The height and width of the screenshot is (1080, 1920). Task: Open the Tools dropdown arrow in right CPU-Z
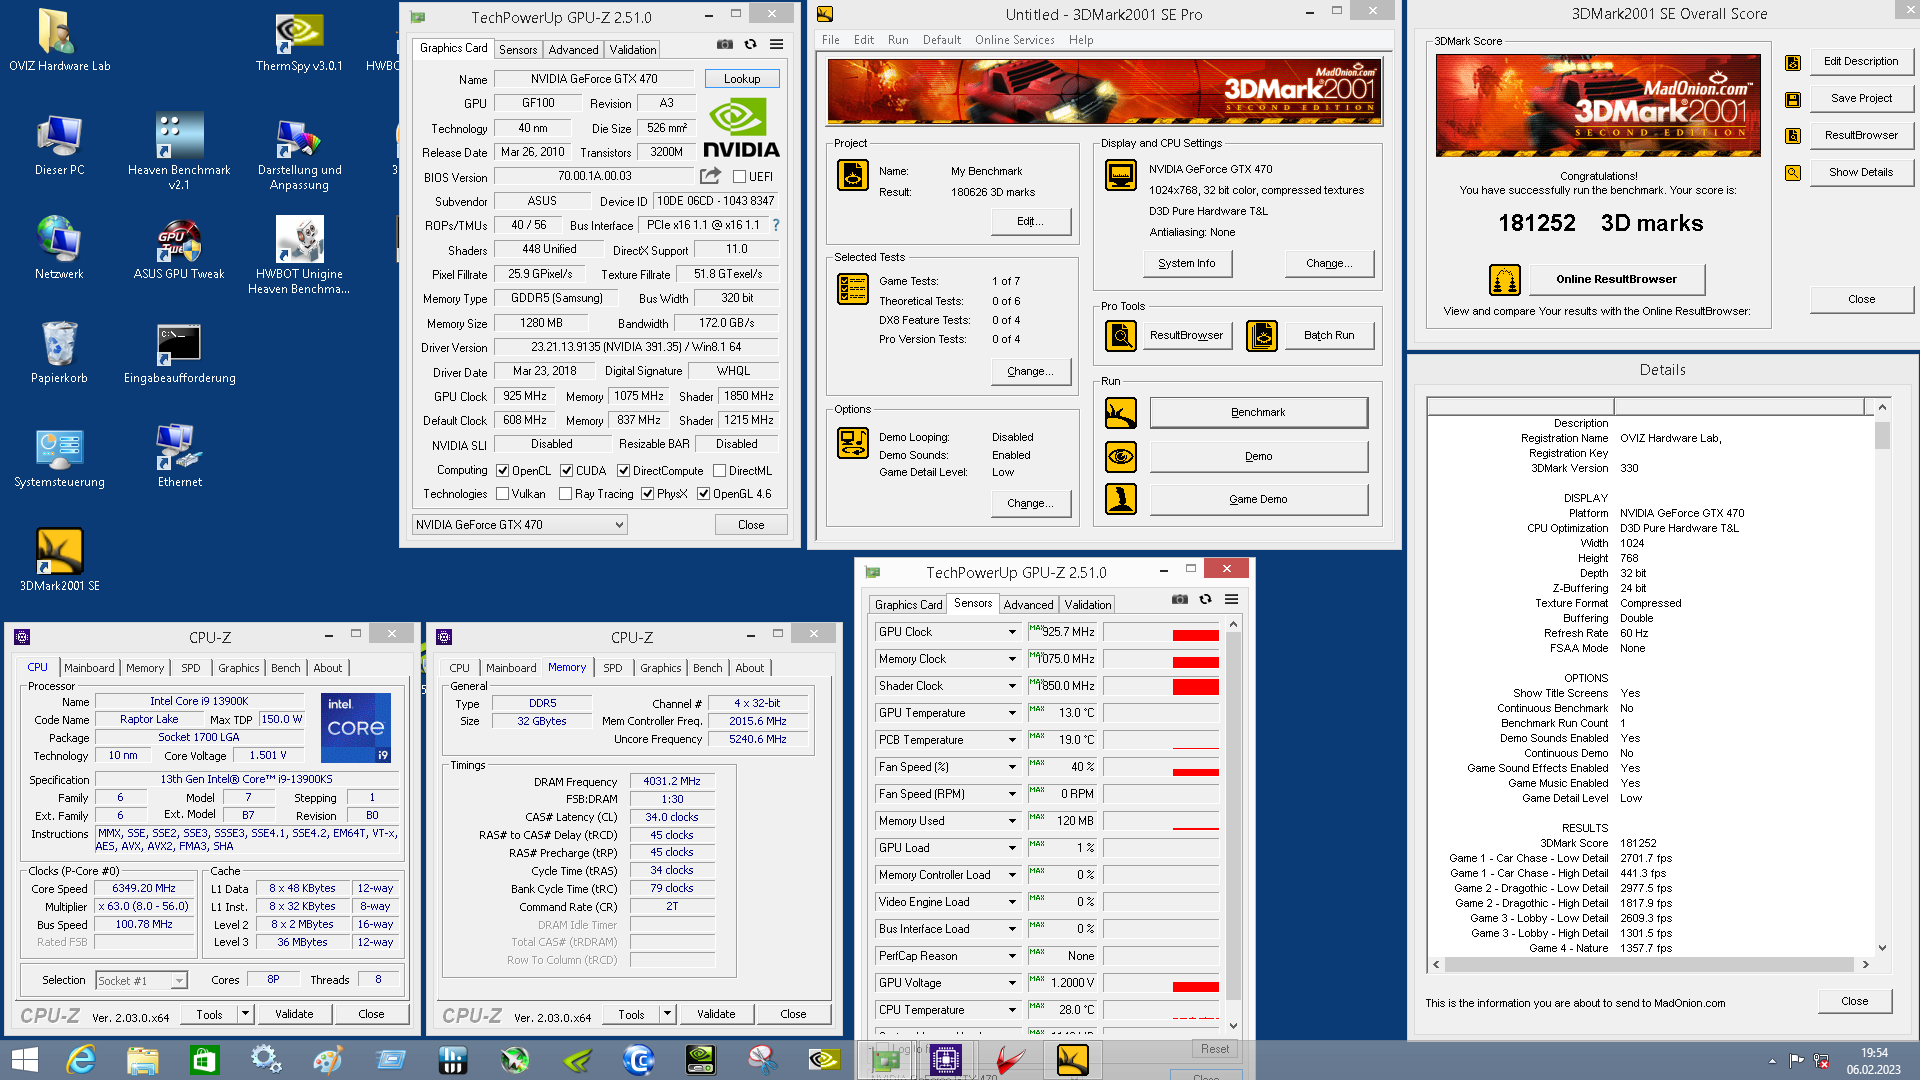pyautogui.click(x=666, y=1014)
